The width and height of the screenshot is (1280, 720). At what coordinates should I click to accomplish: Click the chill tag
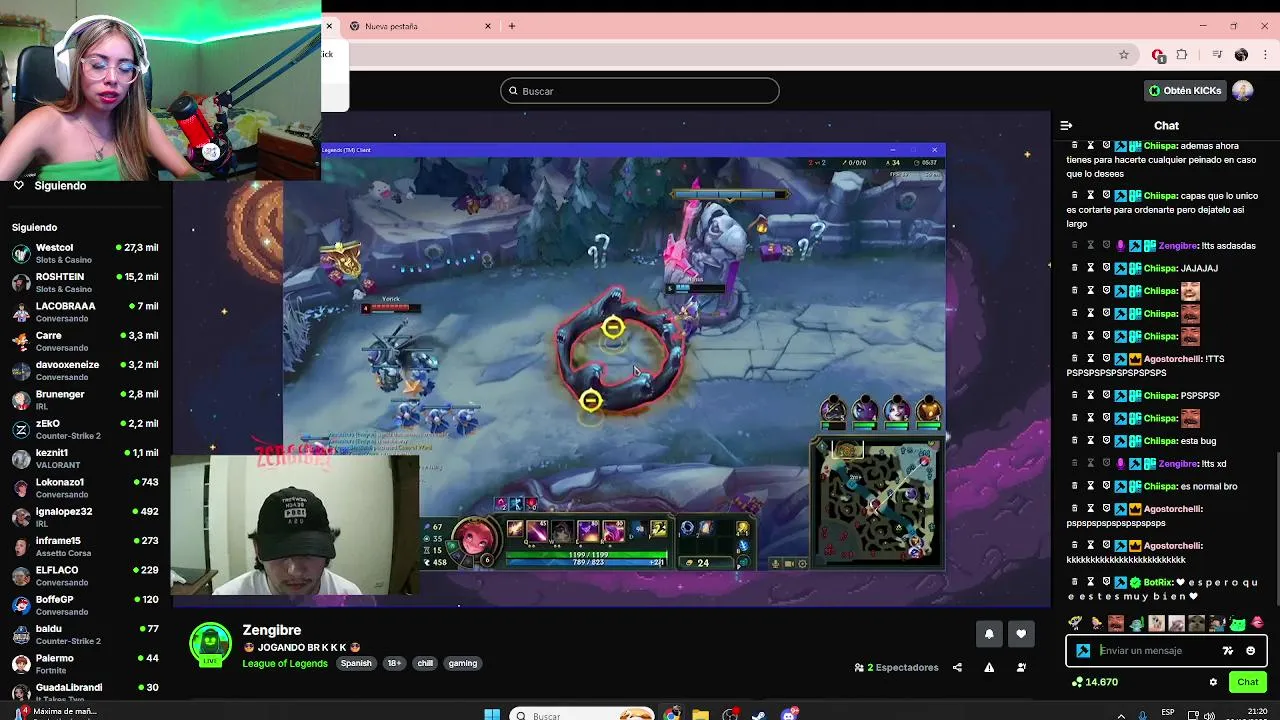pyautogui.click(x=425, y=663)
